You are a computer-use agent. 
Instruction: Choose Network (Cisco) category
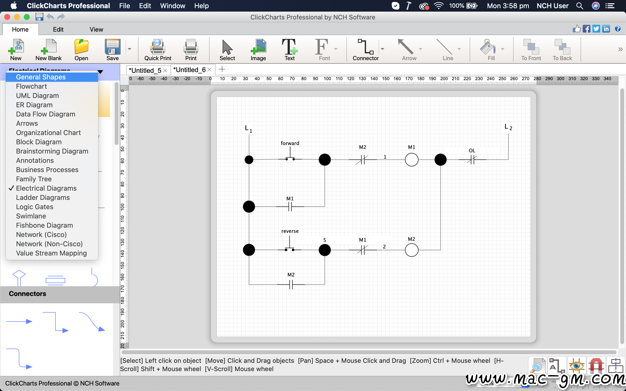click(52, 235)
